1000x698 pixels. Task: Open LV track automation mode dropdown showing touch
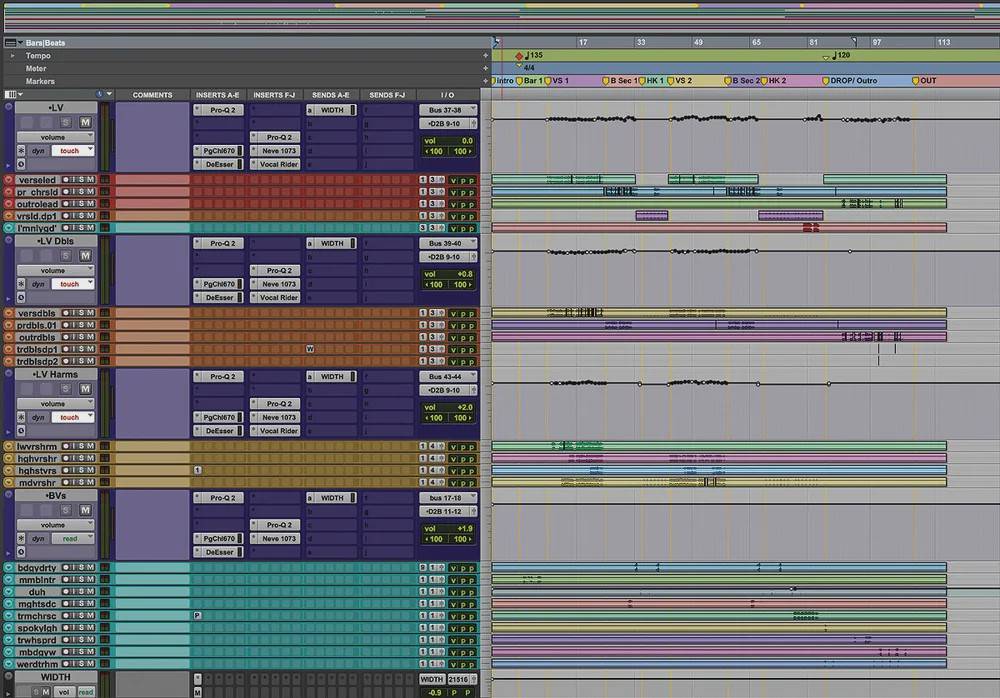coord(73,151)
